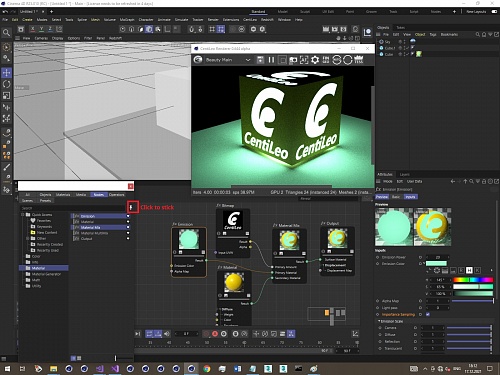The height and width of the screenshot is (375, 500).
Task: Toggle the snap enable icon in top toolbar
Action: tap(191, 29)
